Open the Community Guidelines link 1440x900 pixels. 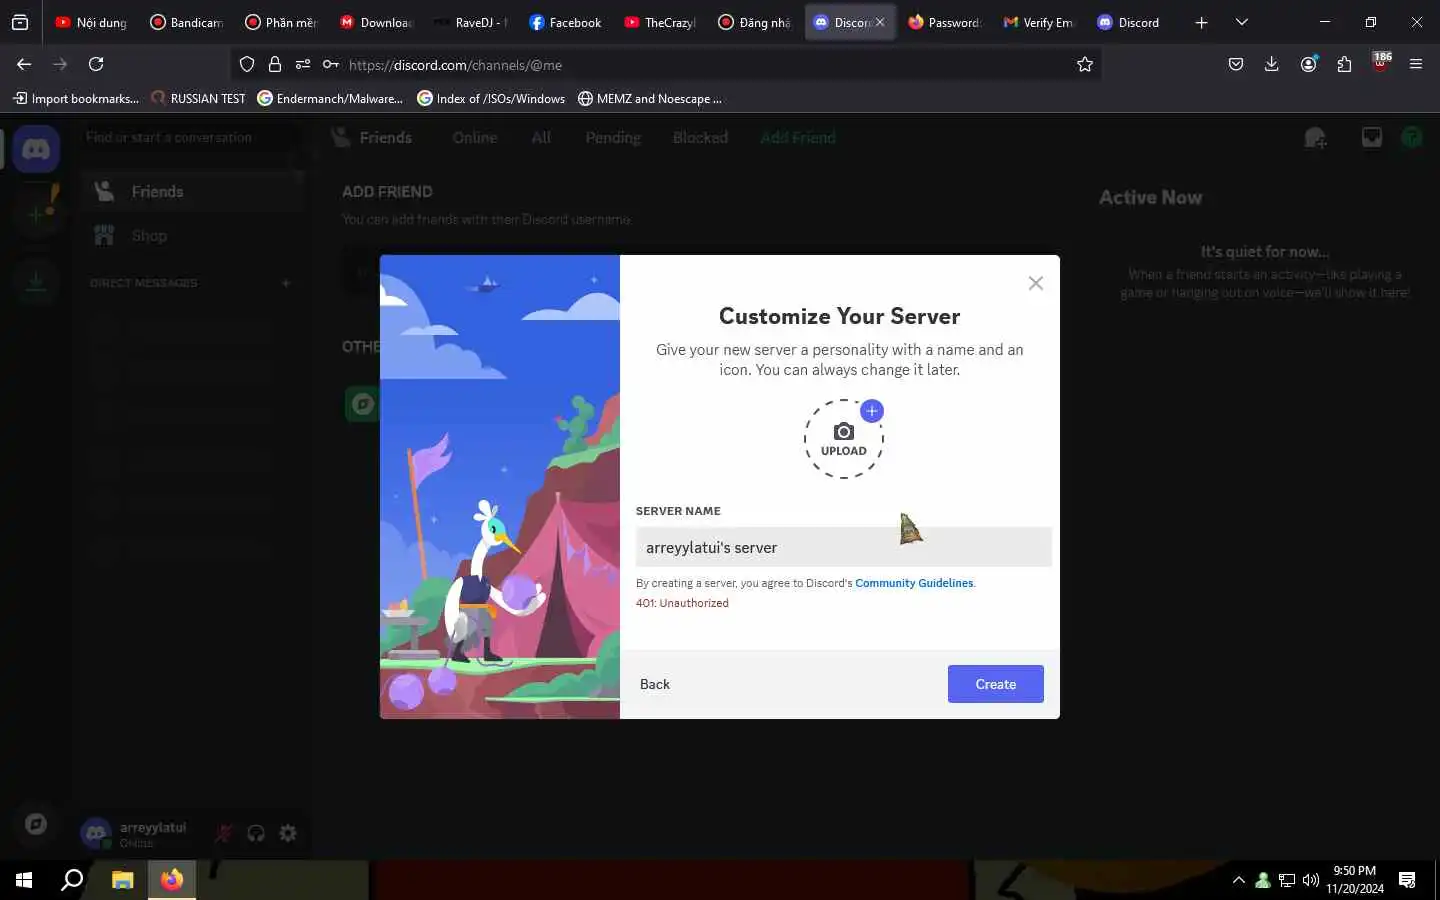[x=914, y=583]
